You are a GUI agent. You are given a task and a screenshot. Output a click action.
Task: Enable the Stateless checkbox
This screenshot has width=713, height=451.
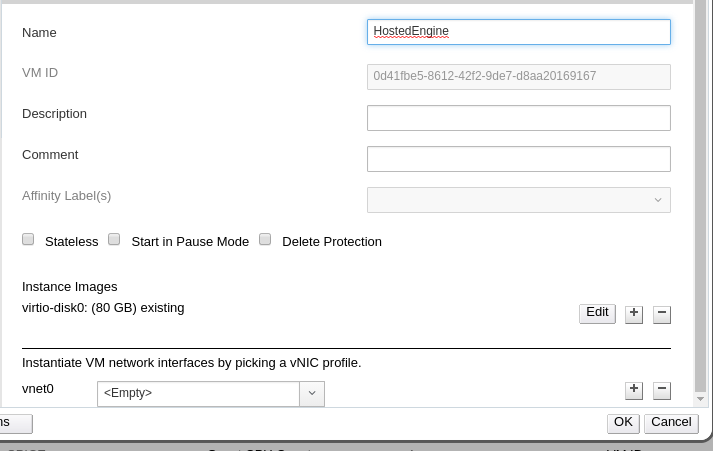click(28, 240)
